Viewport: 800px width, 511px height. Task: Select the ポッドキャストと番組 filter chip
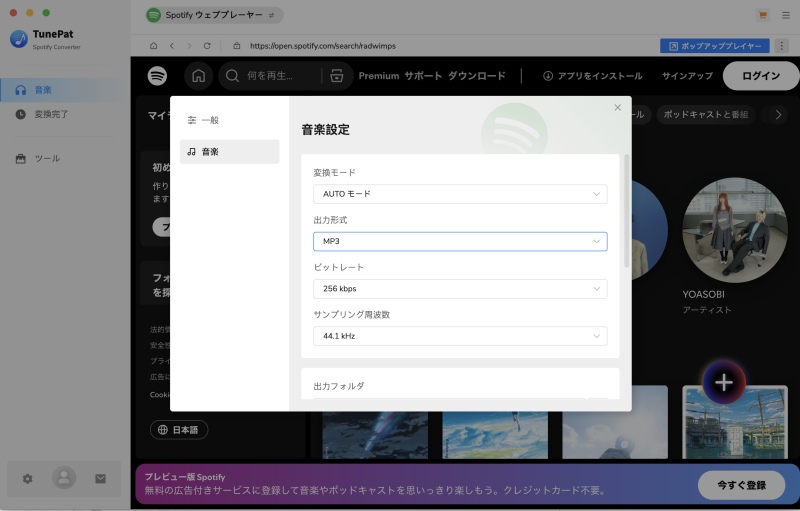click(706, 115)
